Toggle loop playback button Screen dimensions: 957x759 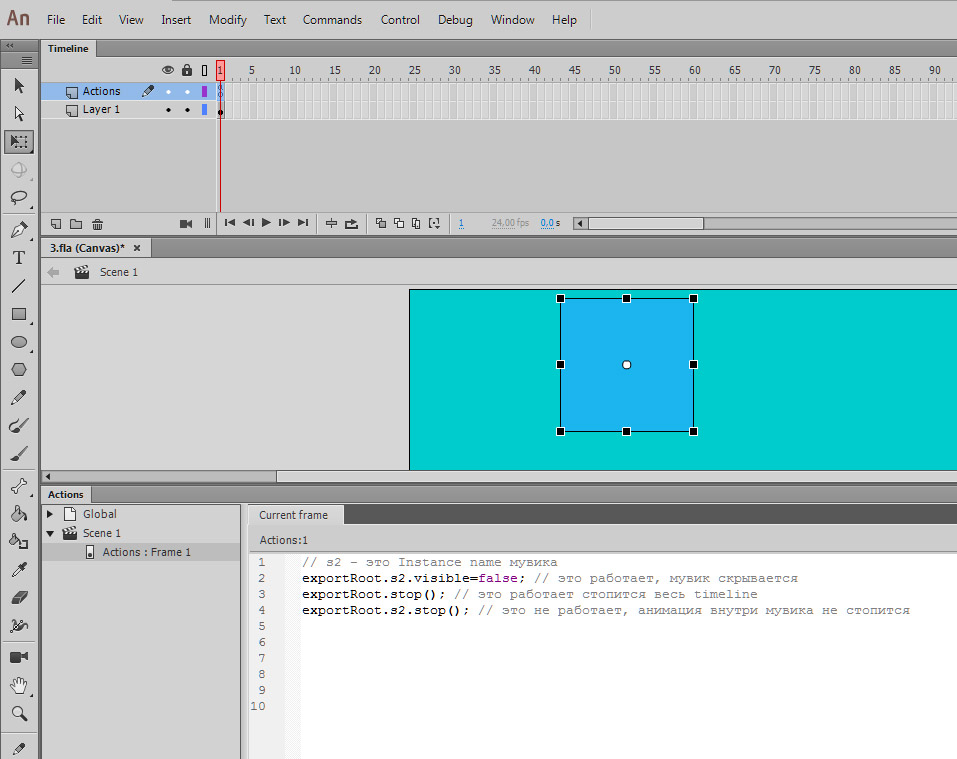pos(352,224)
